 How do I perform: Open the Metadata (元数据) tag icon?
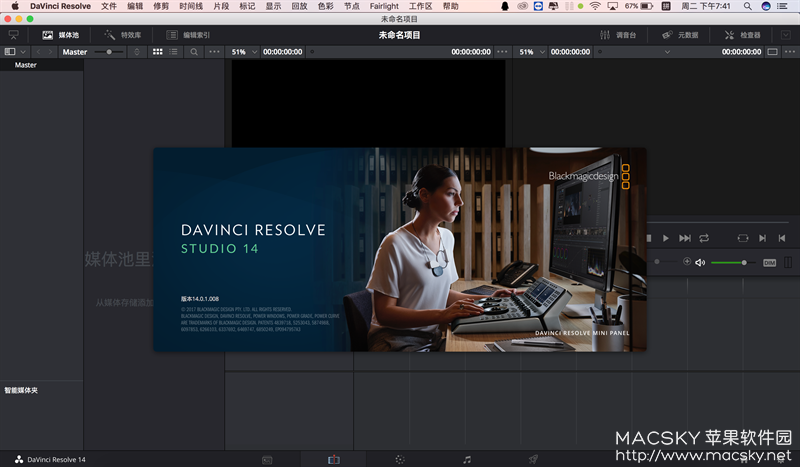pyautogui.click(x=667, y=35)
